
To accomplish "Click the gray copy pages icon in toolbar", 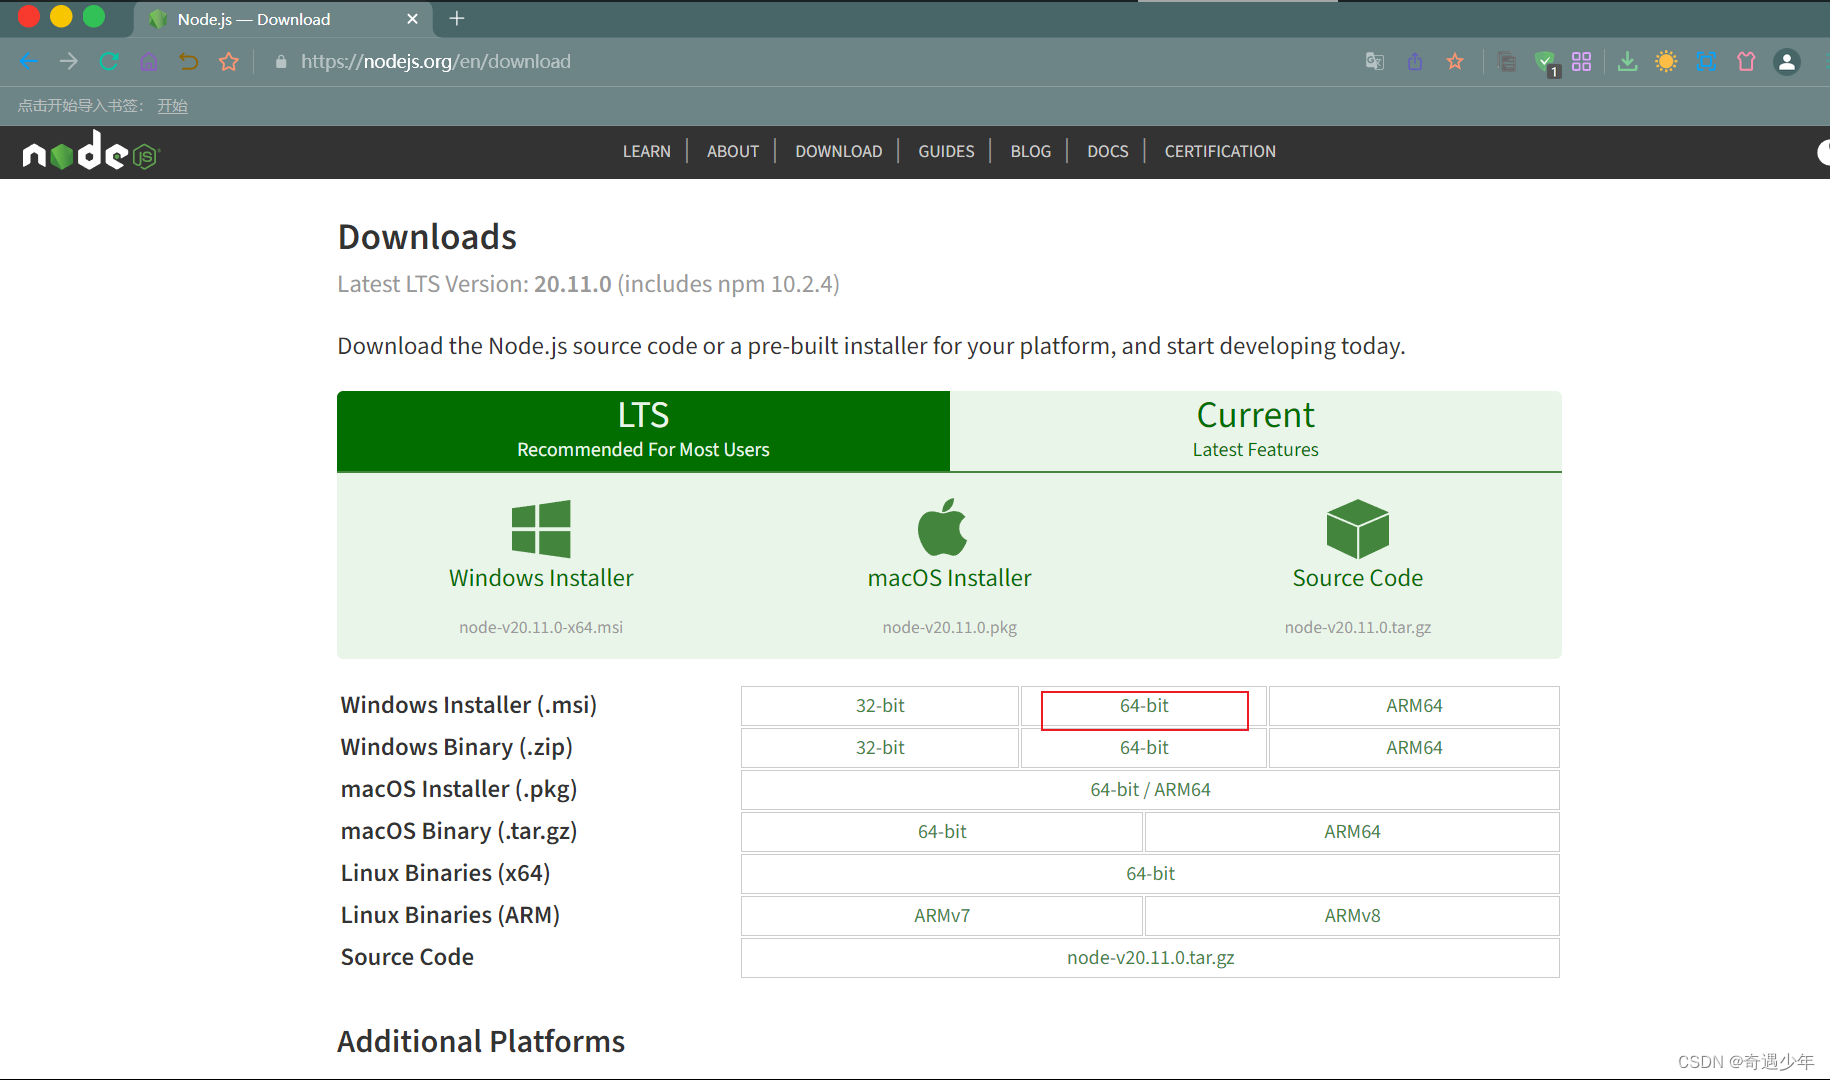I will pyautogui.click(x=1507, y=61).
